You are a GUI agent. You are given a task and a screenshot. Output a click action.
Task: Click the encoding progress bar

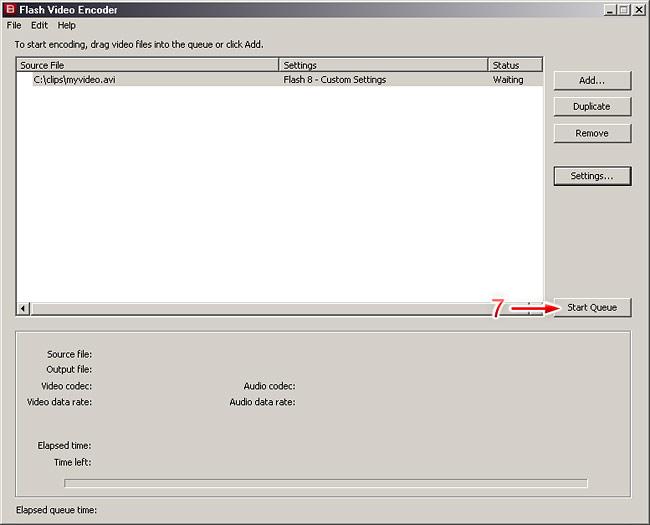tap(326, 483)
